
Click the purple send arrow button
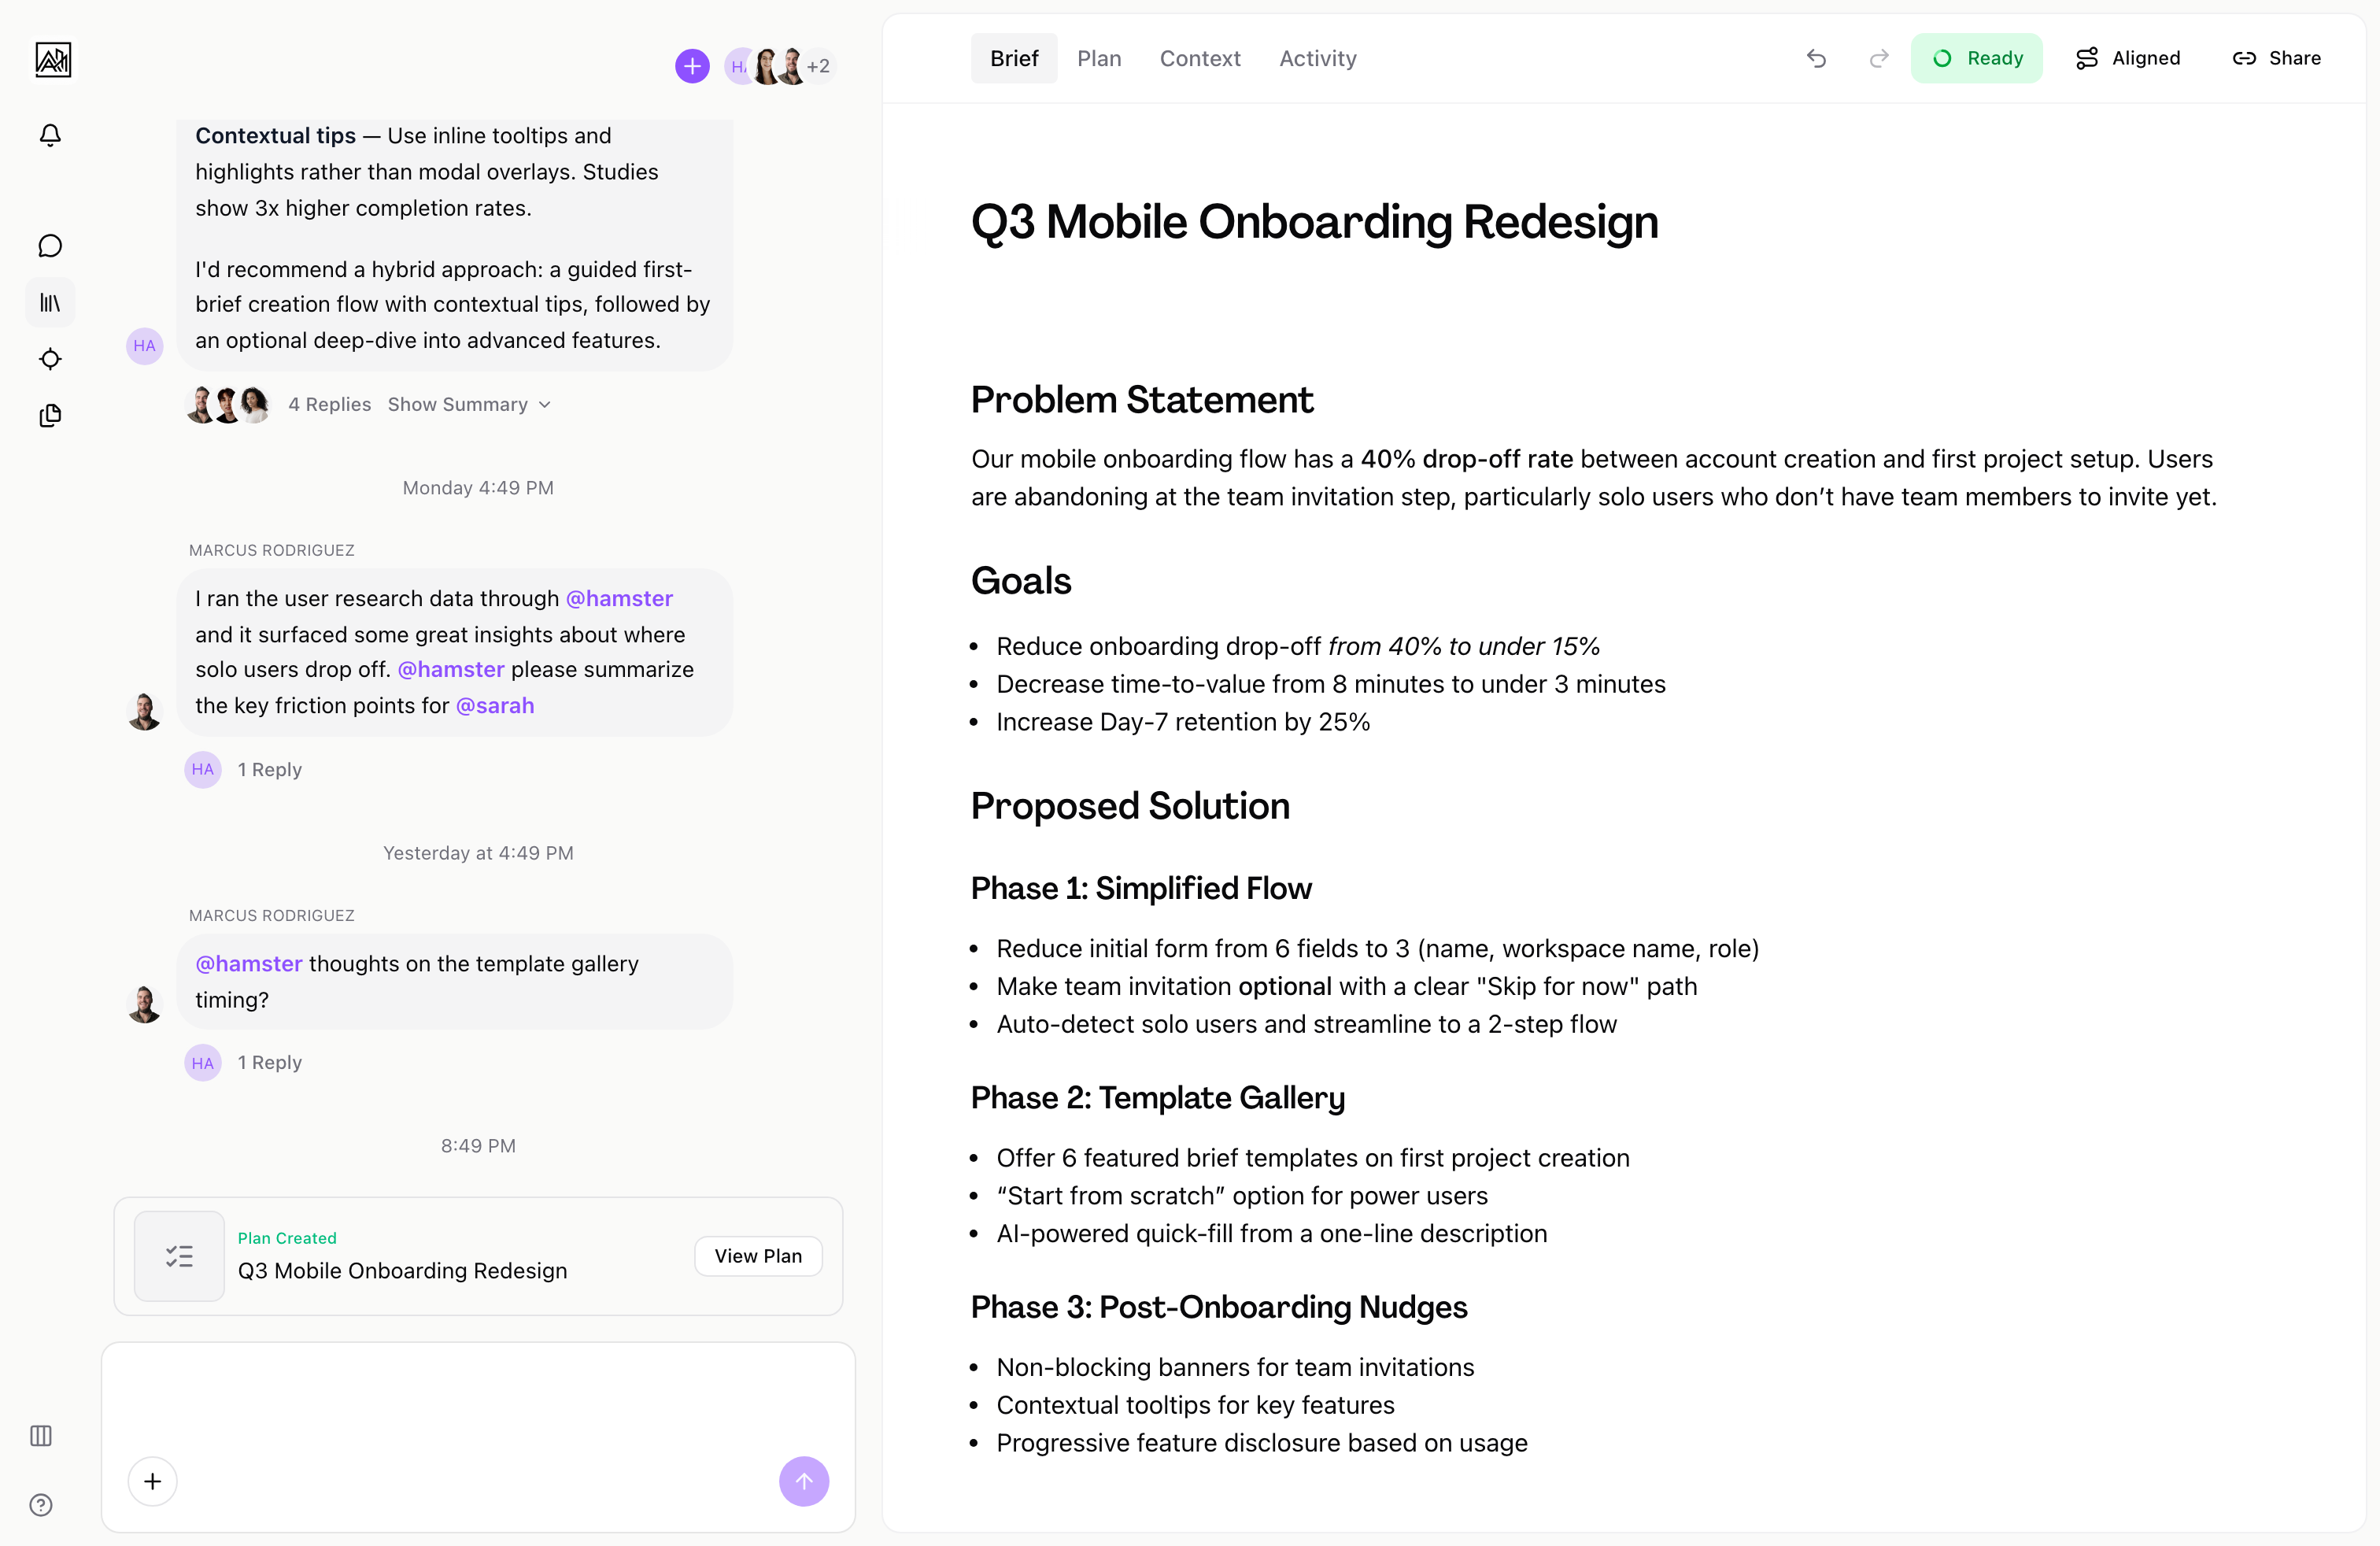coord(803,1481)
